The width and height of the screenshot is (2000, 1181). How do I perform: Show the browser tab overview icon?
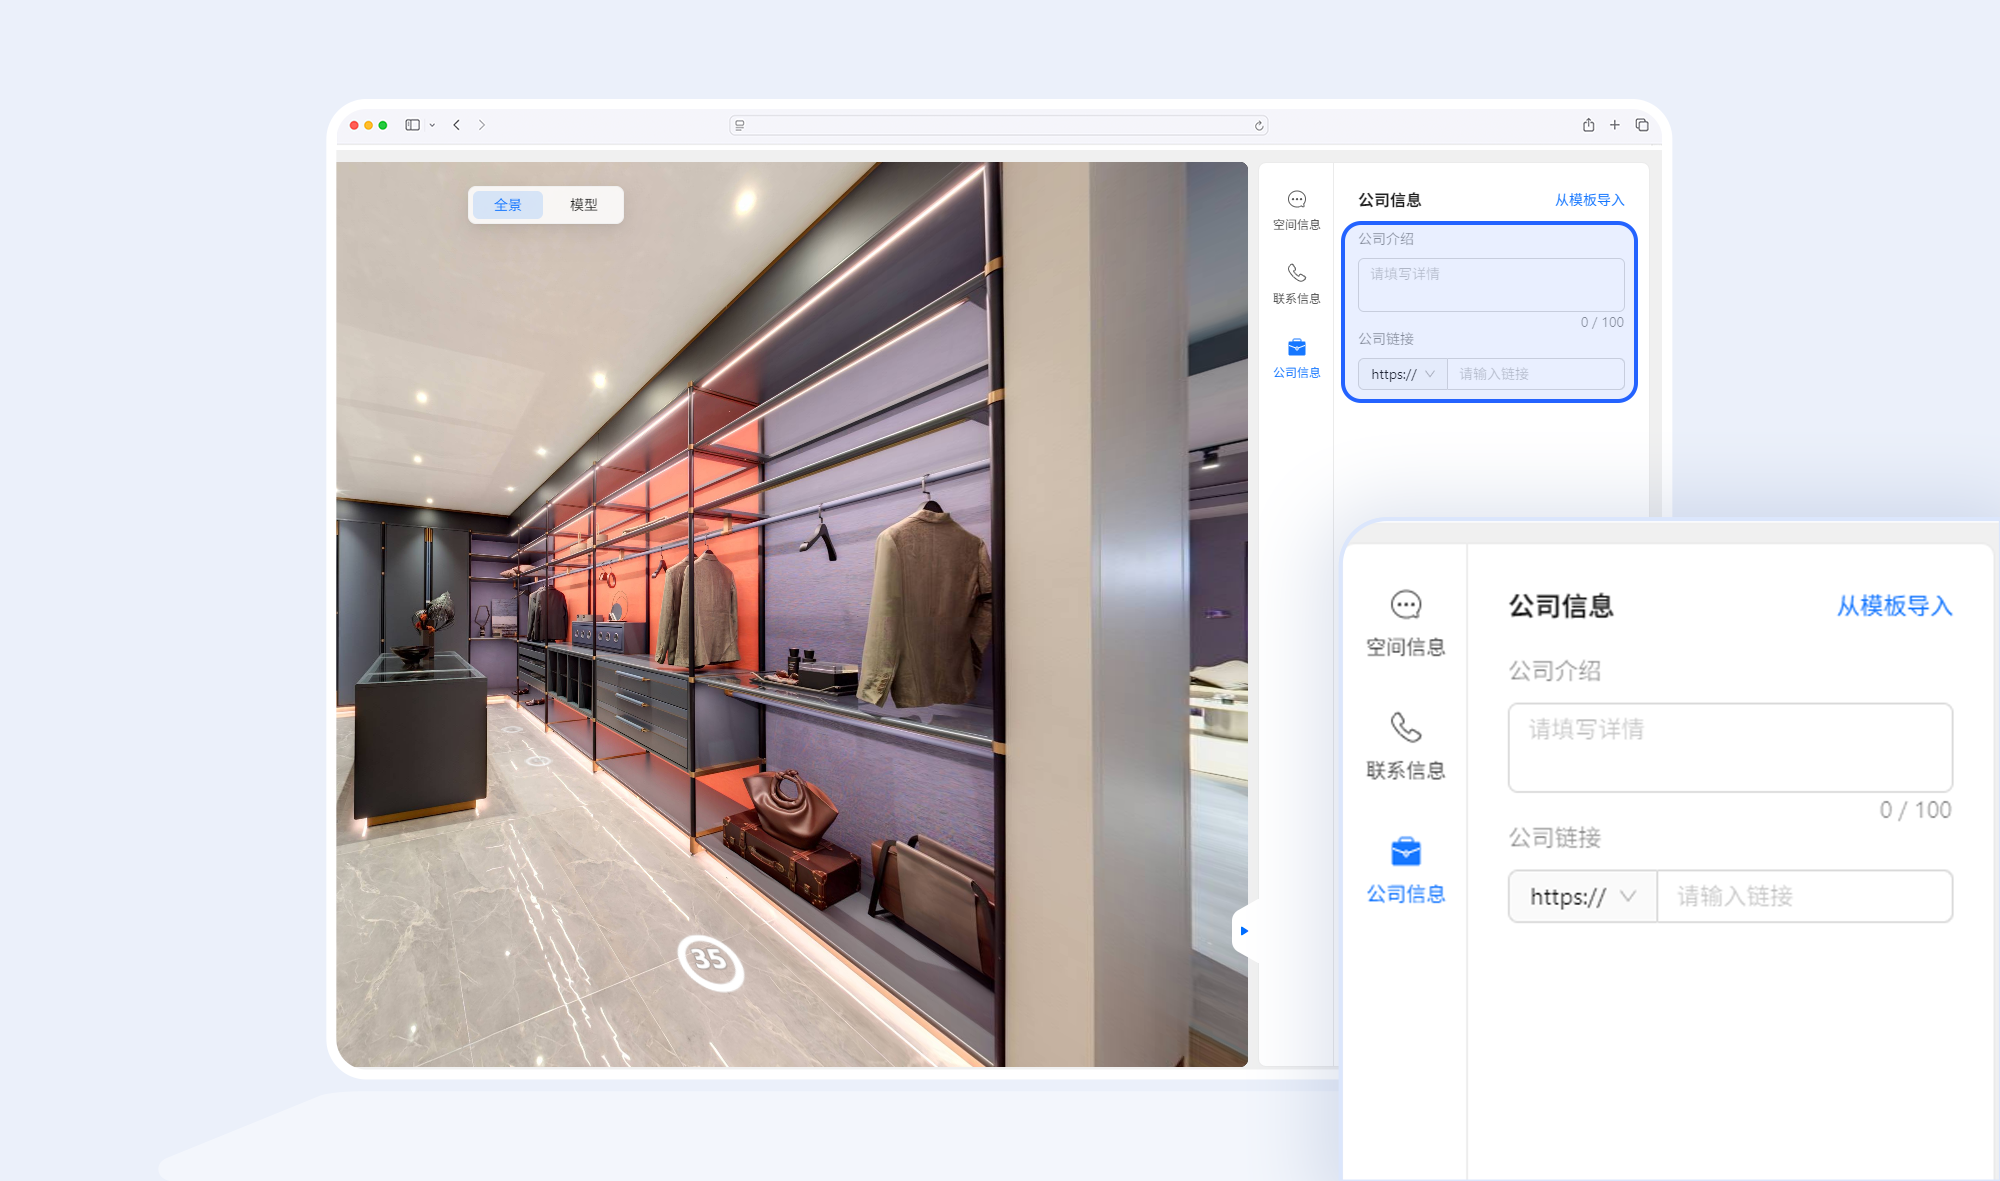(1642, 125)
